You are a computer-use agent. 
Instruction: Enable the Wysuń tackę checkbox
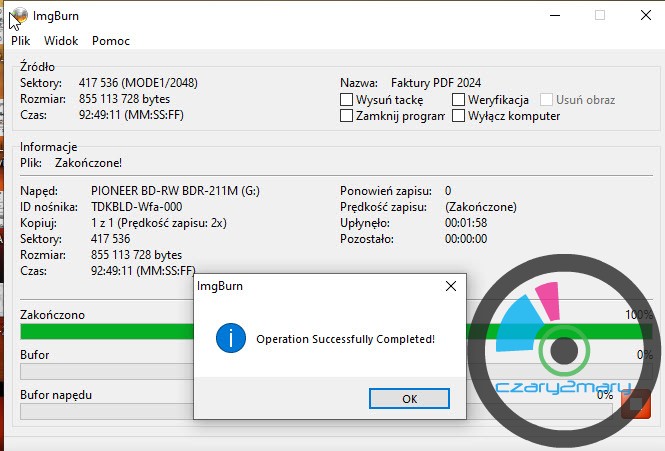346,100
